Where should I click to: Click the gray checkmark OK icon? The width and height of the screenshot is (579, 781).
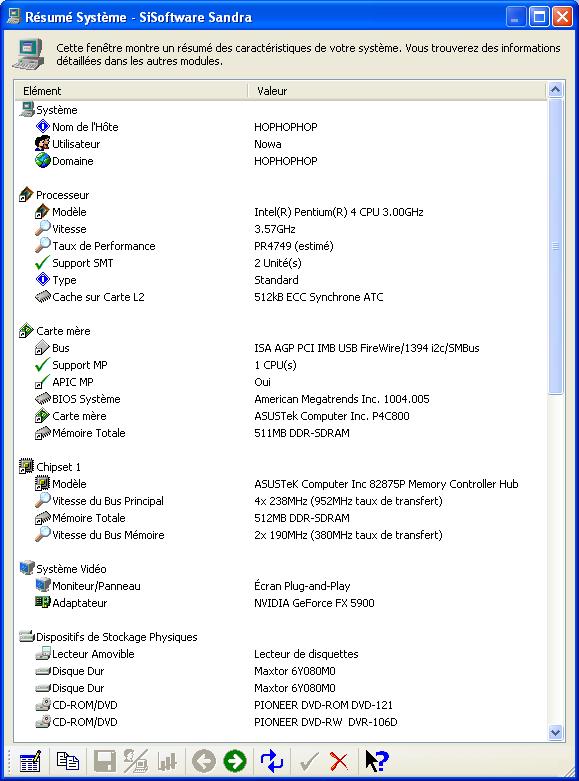click(x=309, y=762)
